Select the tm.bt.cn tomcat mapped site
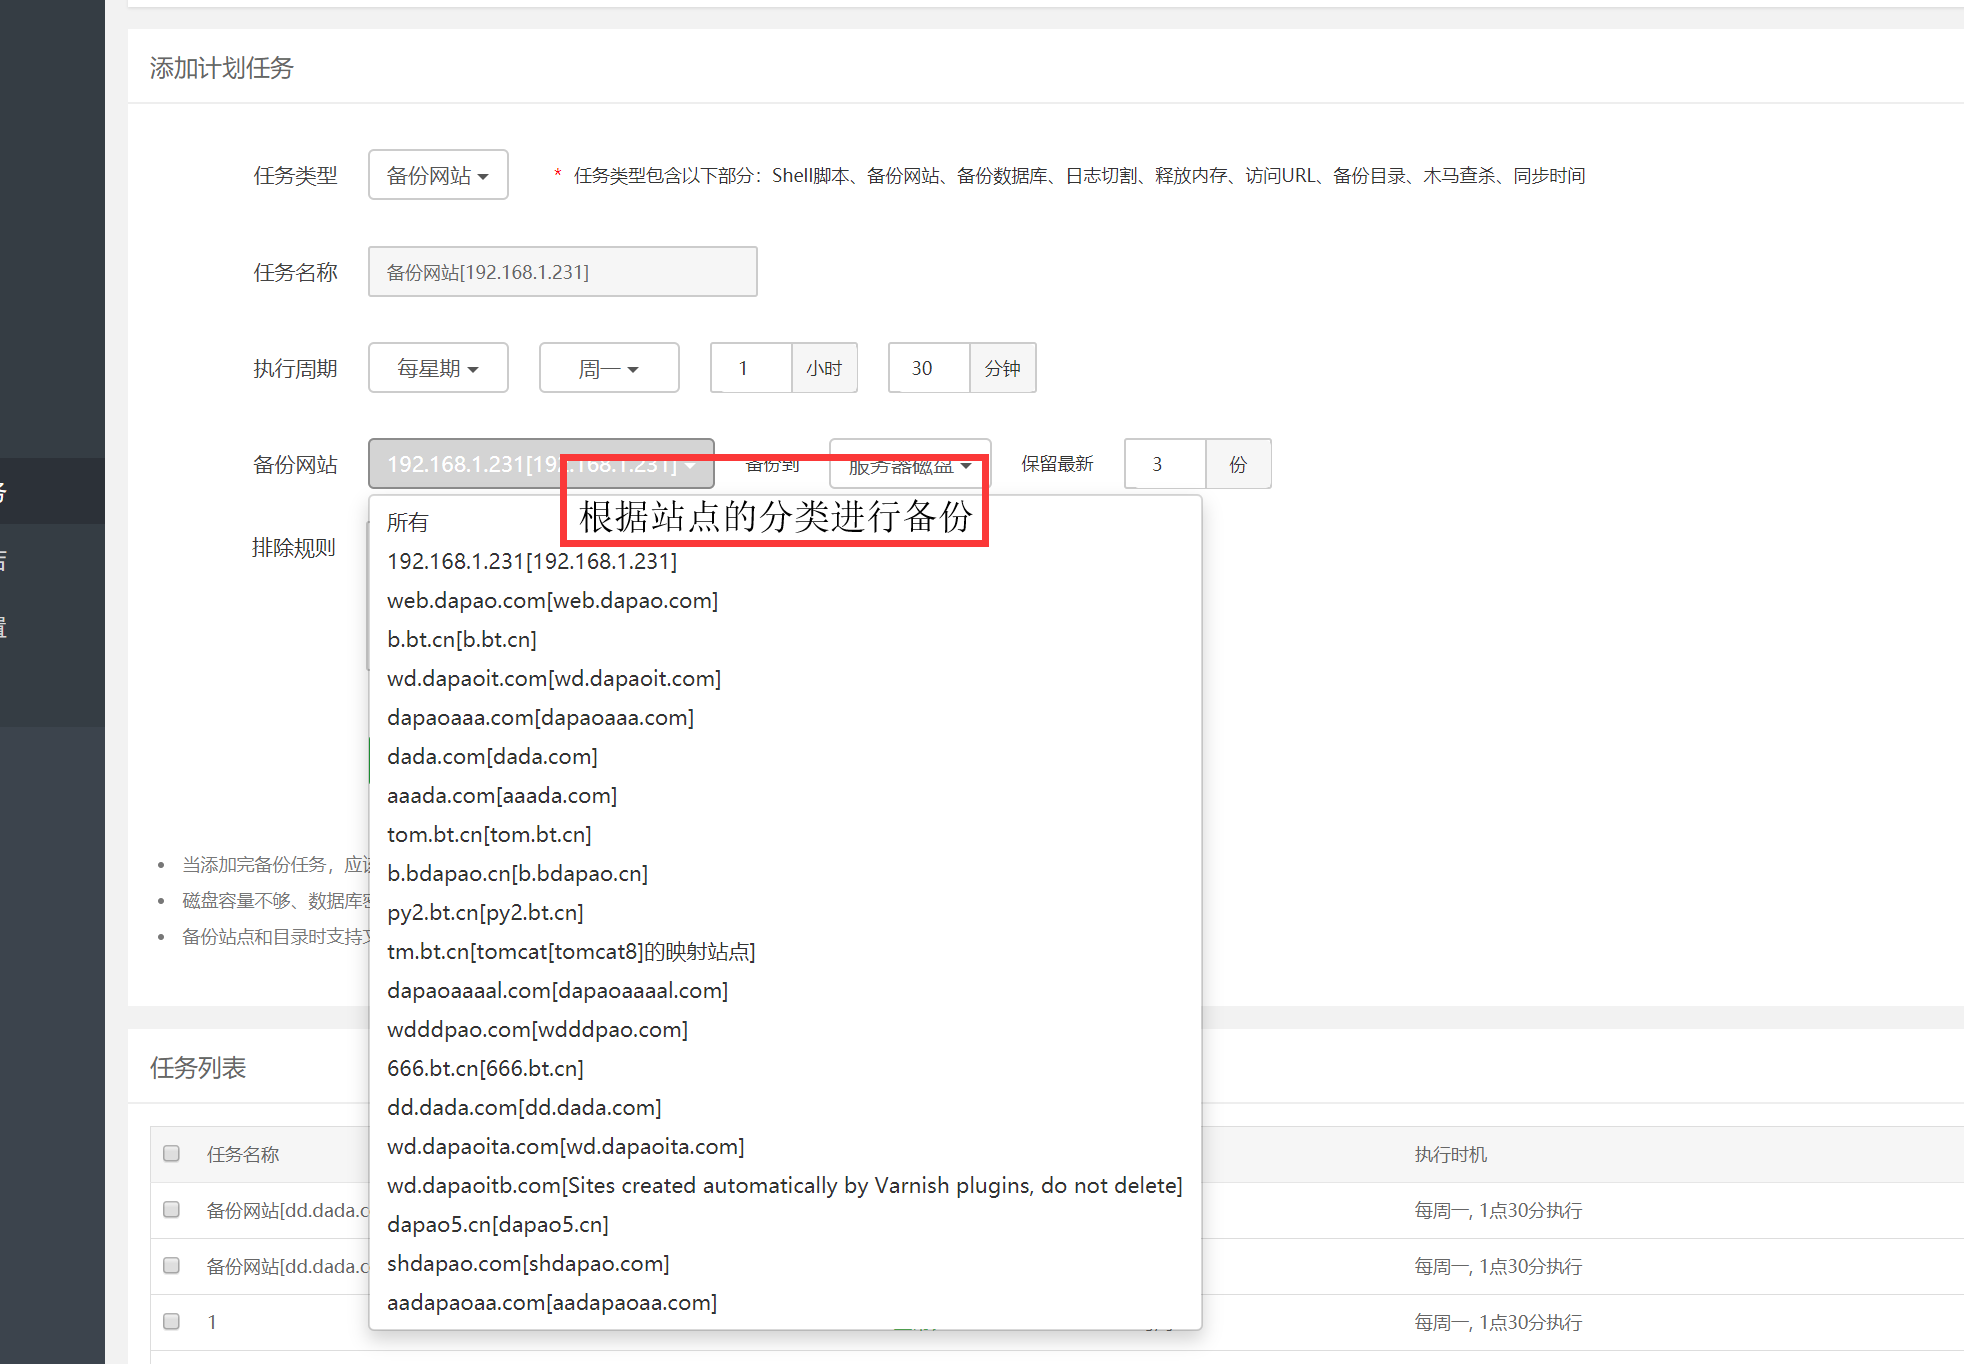 571,951
